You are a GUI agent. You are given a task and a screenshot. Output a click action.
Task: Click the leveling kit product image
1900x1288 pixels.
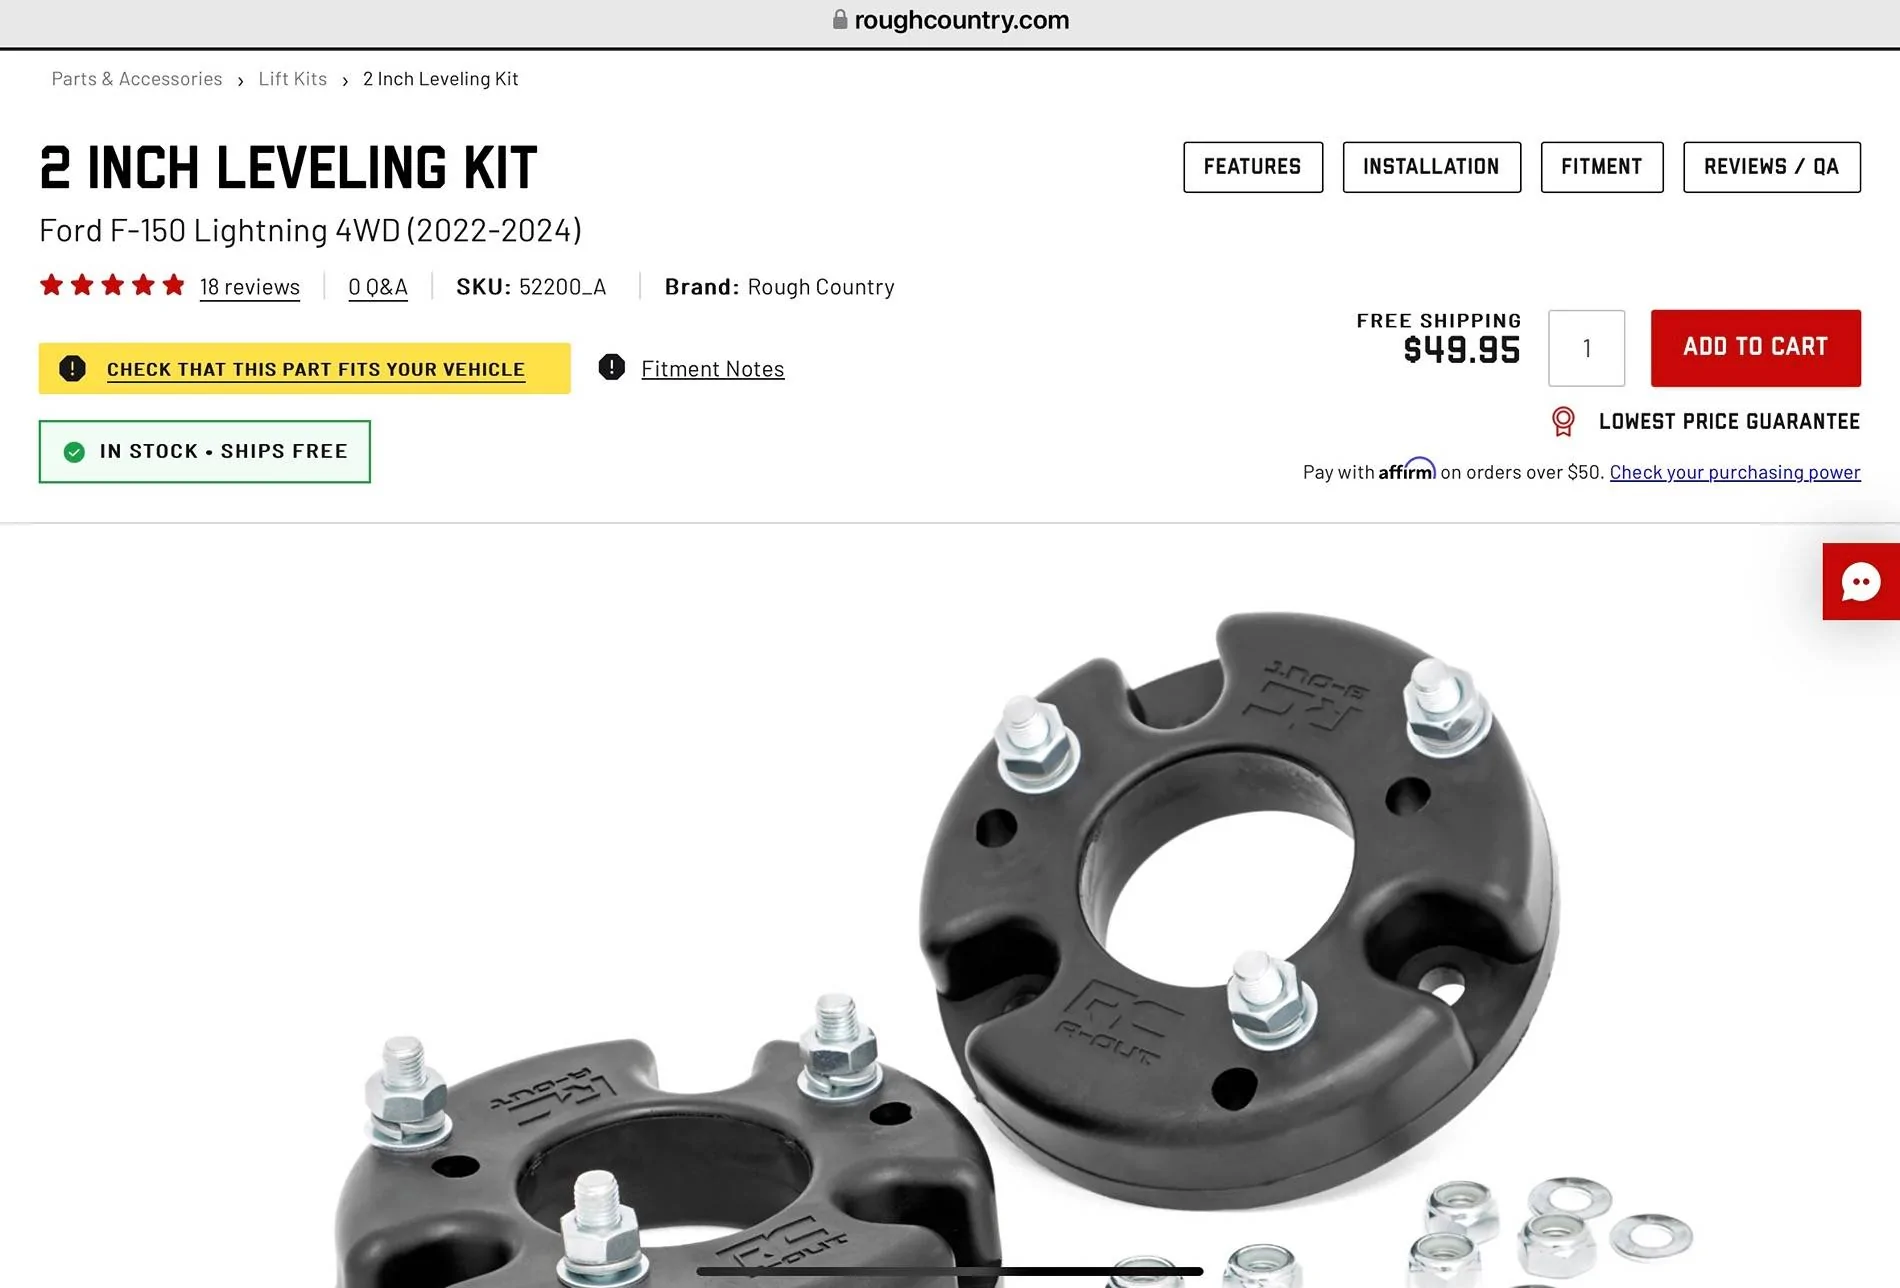pos(1010,940)
